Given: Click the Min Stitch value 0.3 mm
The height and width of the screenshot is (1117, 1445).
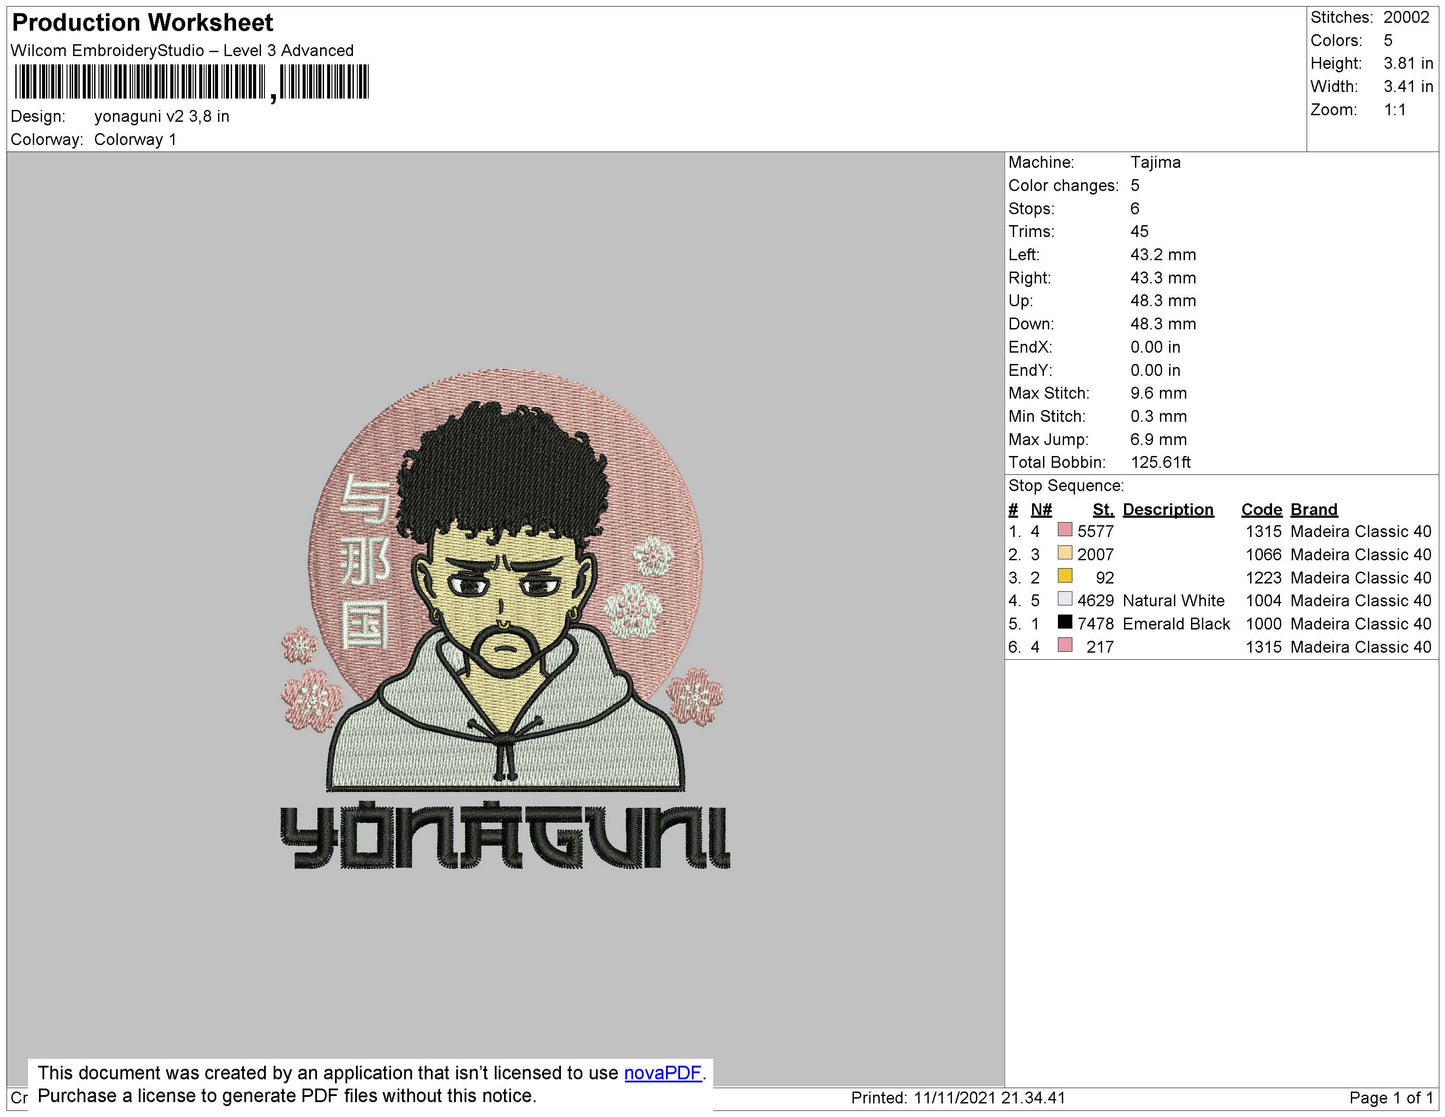Looking at the screenshot, I should [x=1158, y=416].
